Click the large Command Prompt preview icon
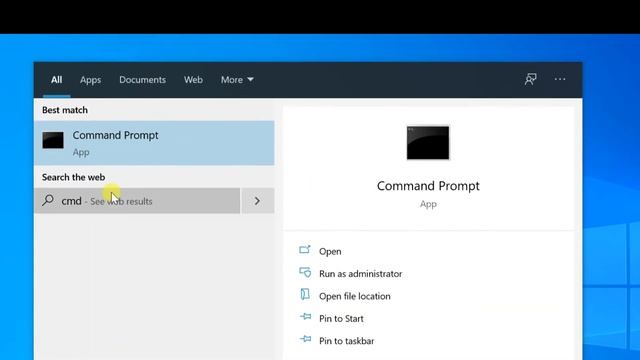This screenshot has width=640, height=360. [428, 142]
